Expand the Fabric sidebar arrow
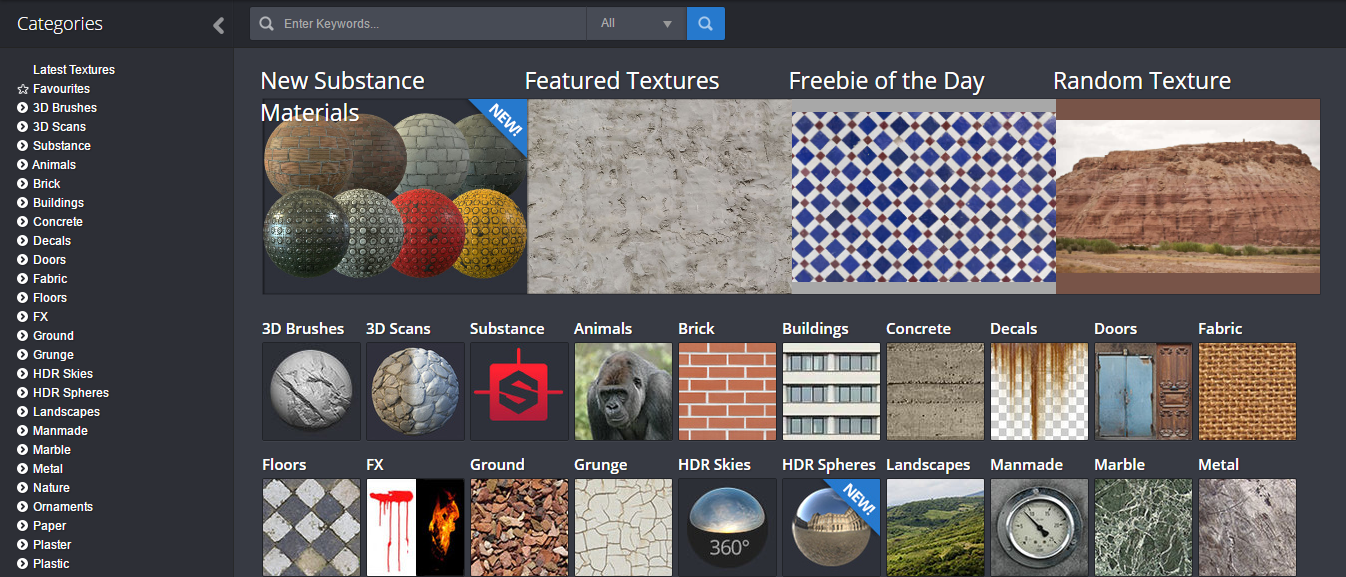The image size is (1346, 577). click(22, 279)
